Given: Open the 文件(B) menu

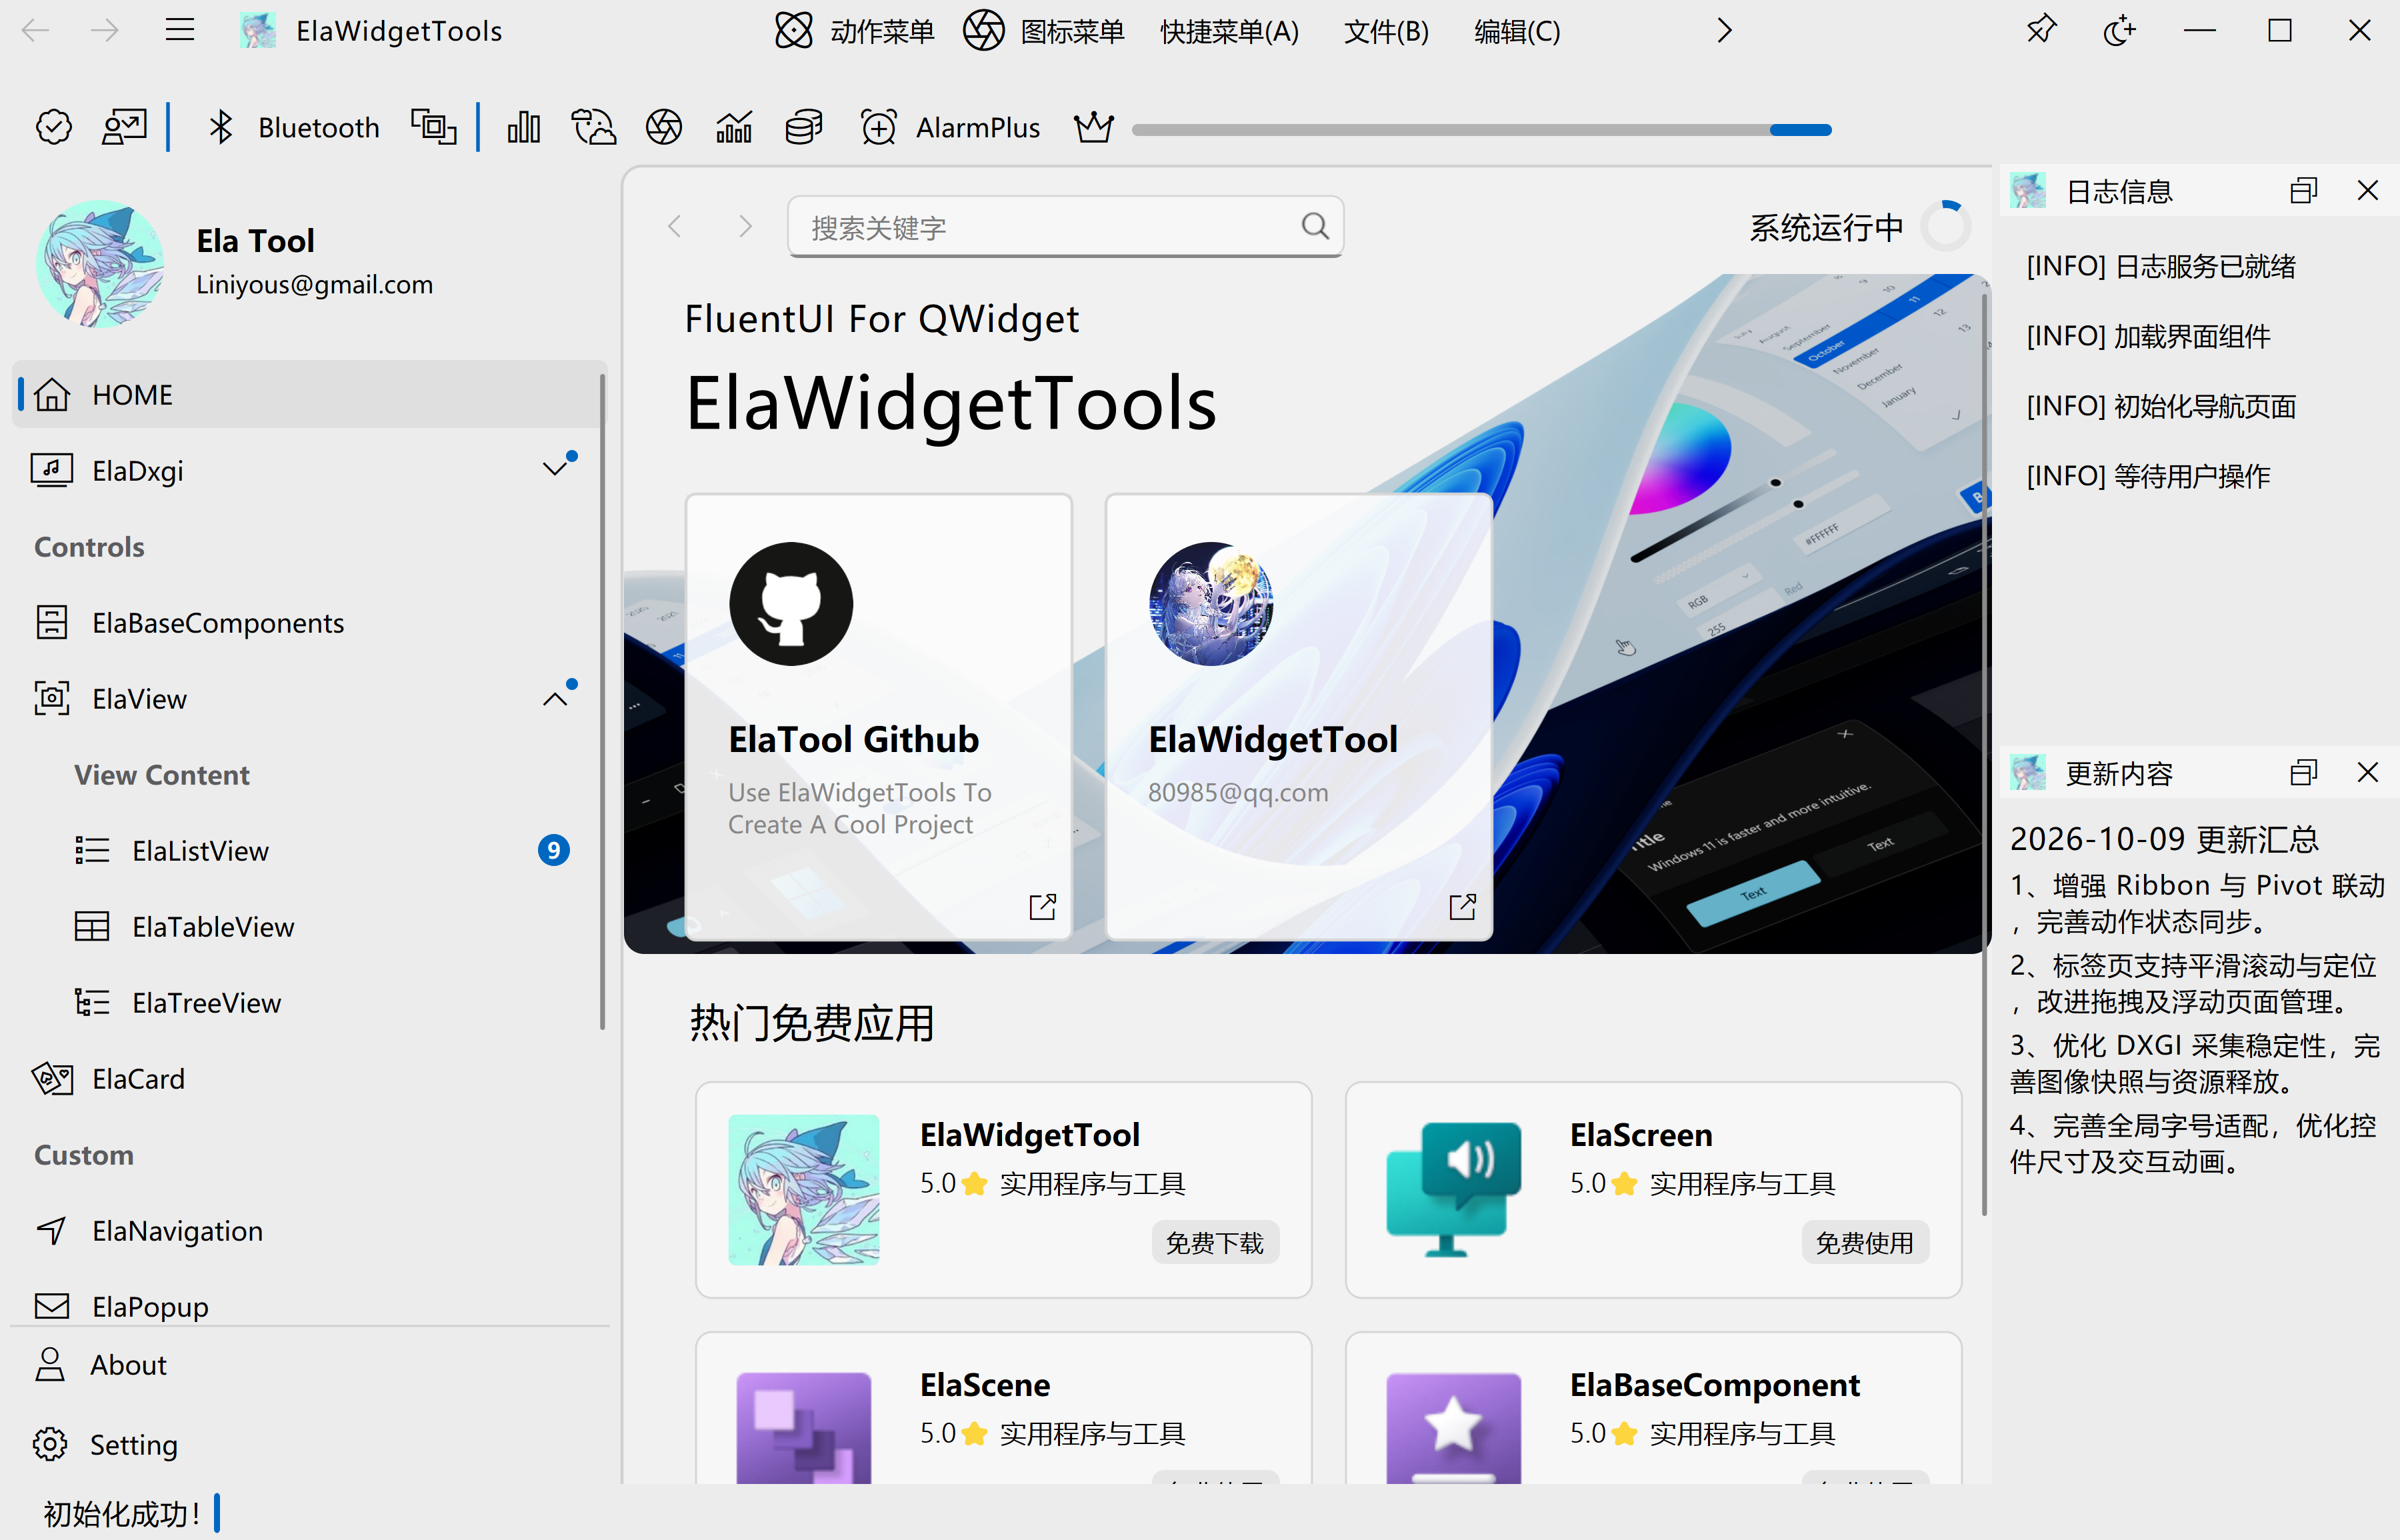Looking at the screenshot, I should pos(1386,31).
